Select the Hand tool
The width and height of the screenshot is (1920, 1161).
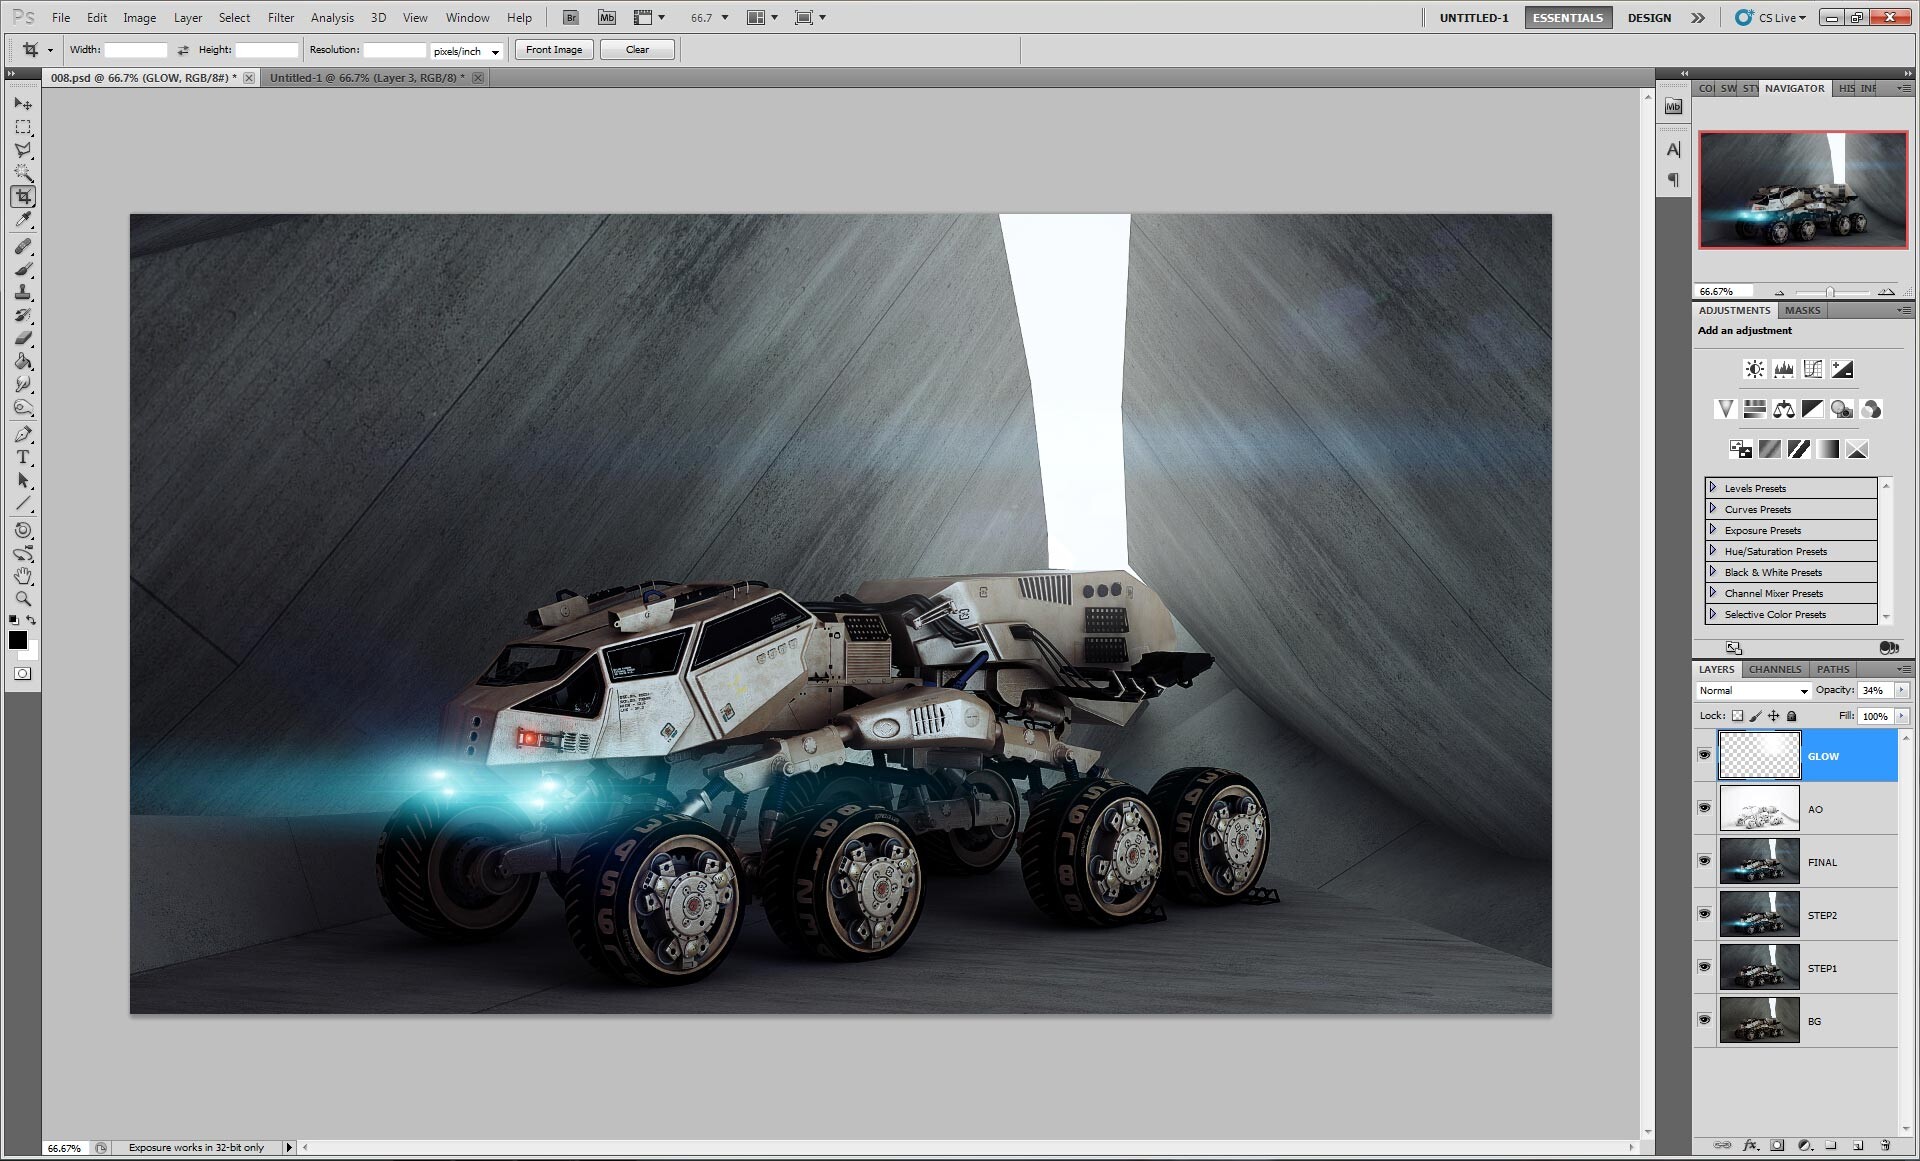(23, 576)
